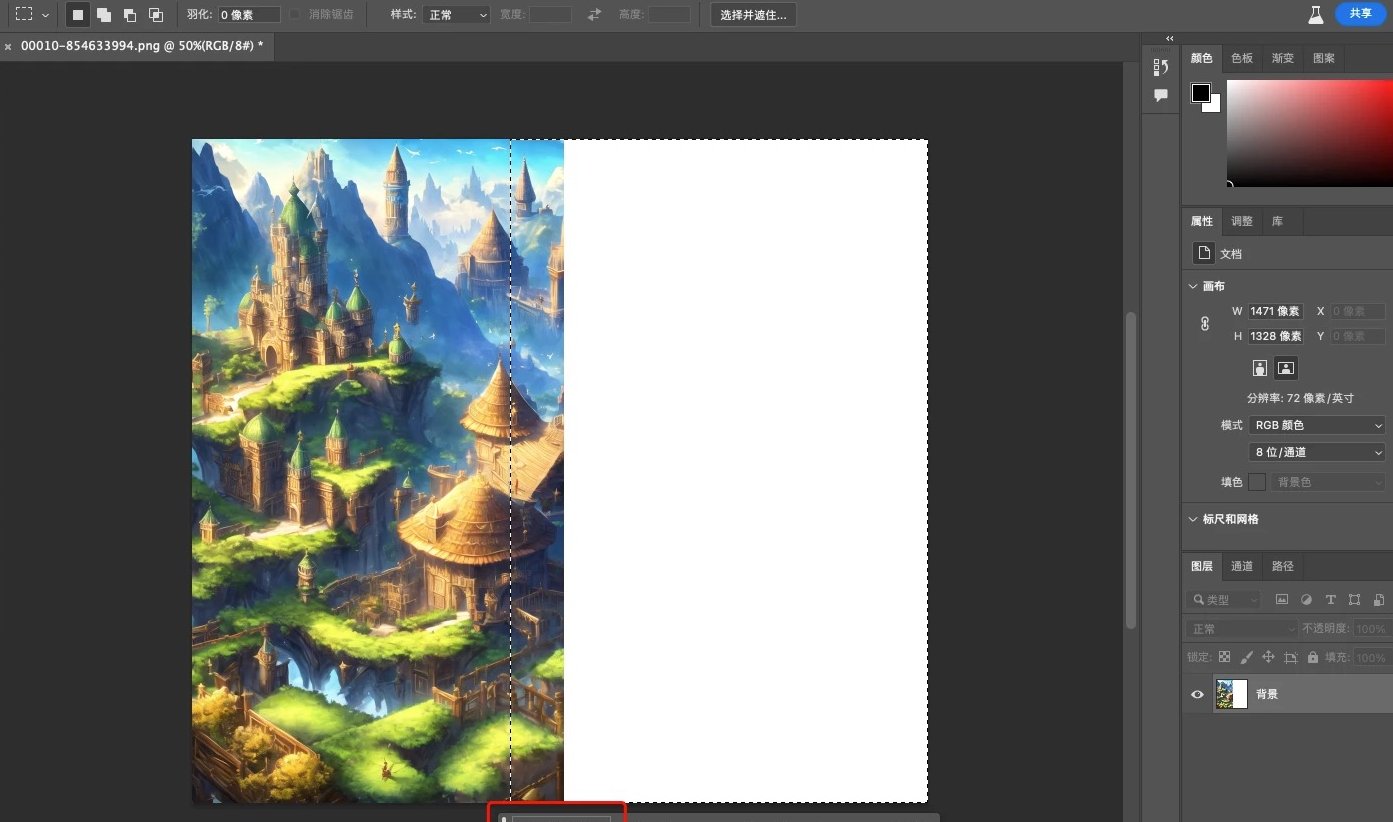Click the flask beta features icon
This screenshot has width=1393, height=822.
point(1316,14)
